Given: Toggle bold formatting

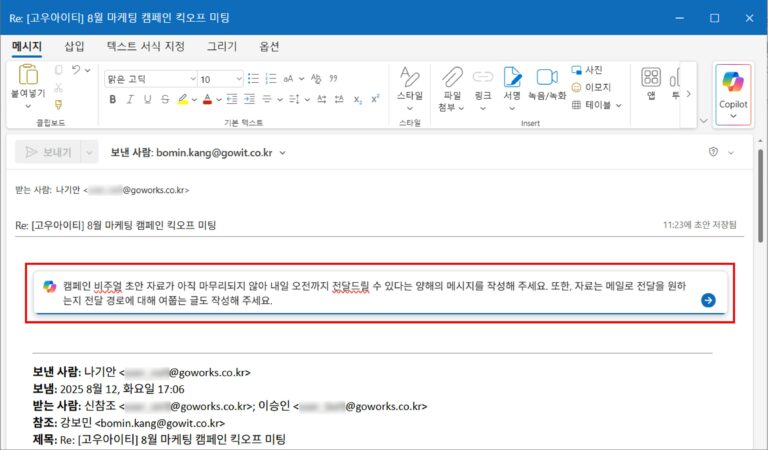Looking at the screenshot, I should tap(113, 99).
